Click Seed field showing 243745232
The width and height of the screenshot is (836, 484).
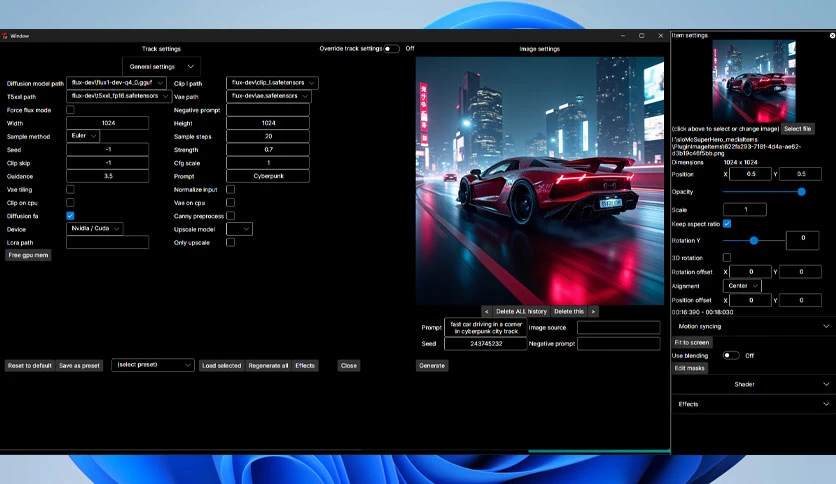coord(486,344)
